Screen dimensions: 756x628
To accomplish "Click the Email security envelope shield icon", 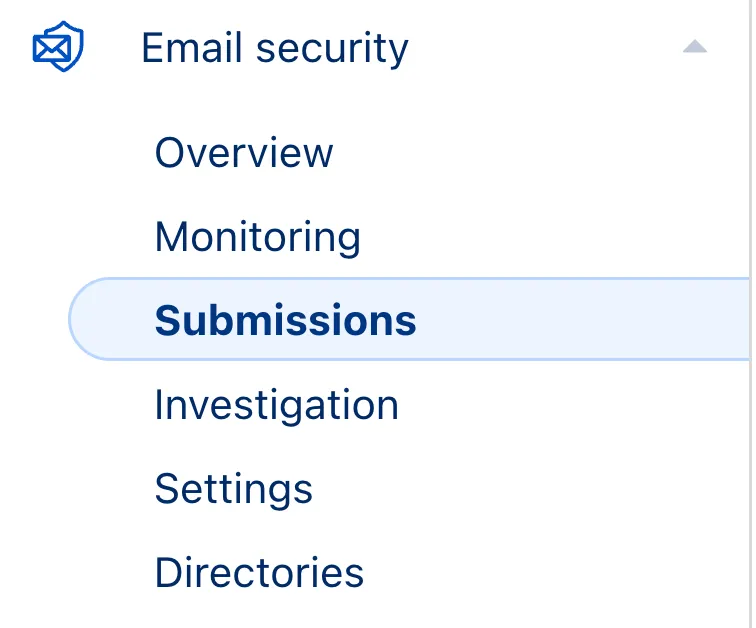I will (x=57, y=47).
